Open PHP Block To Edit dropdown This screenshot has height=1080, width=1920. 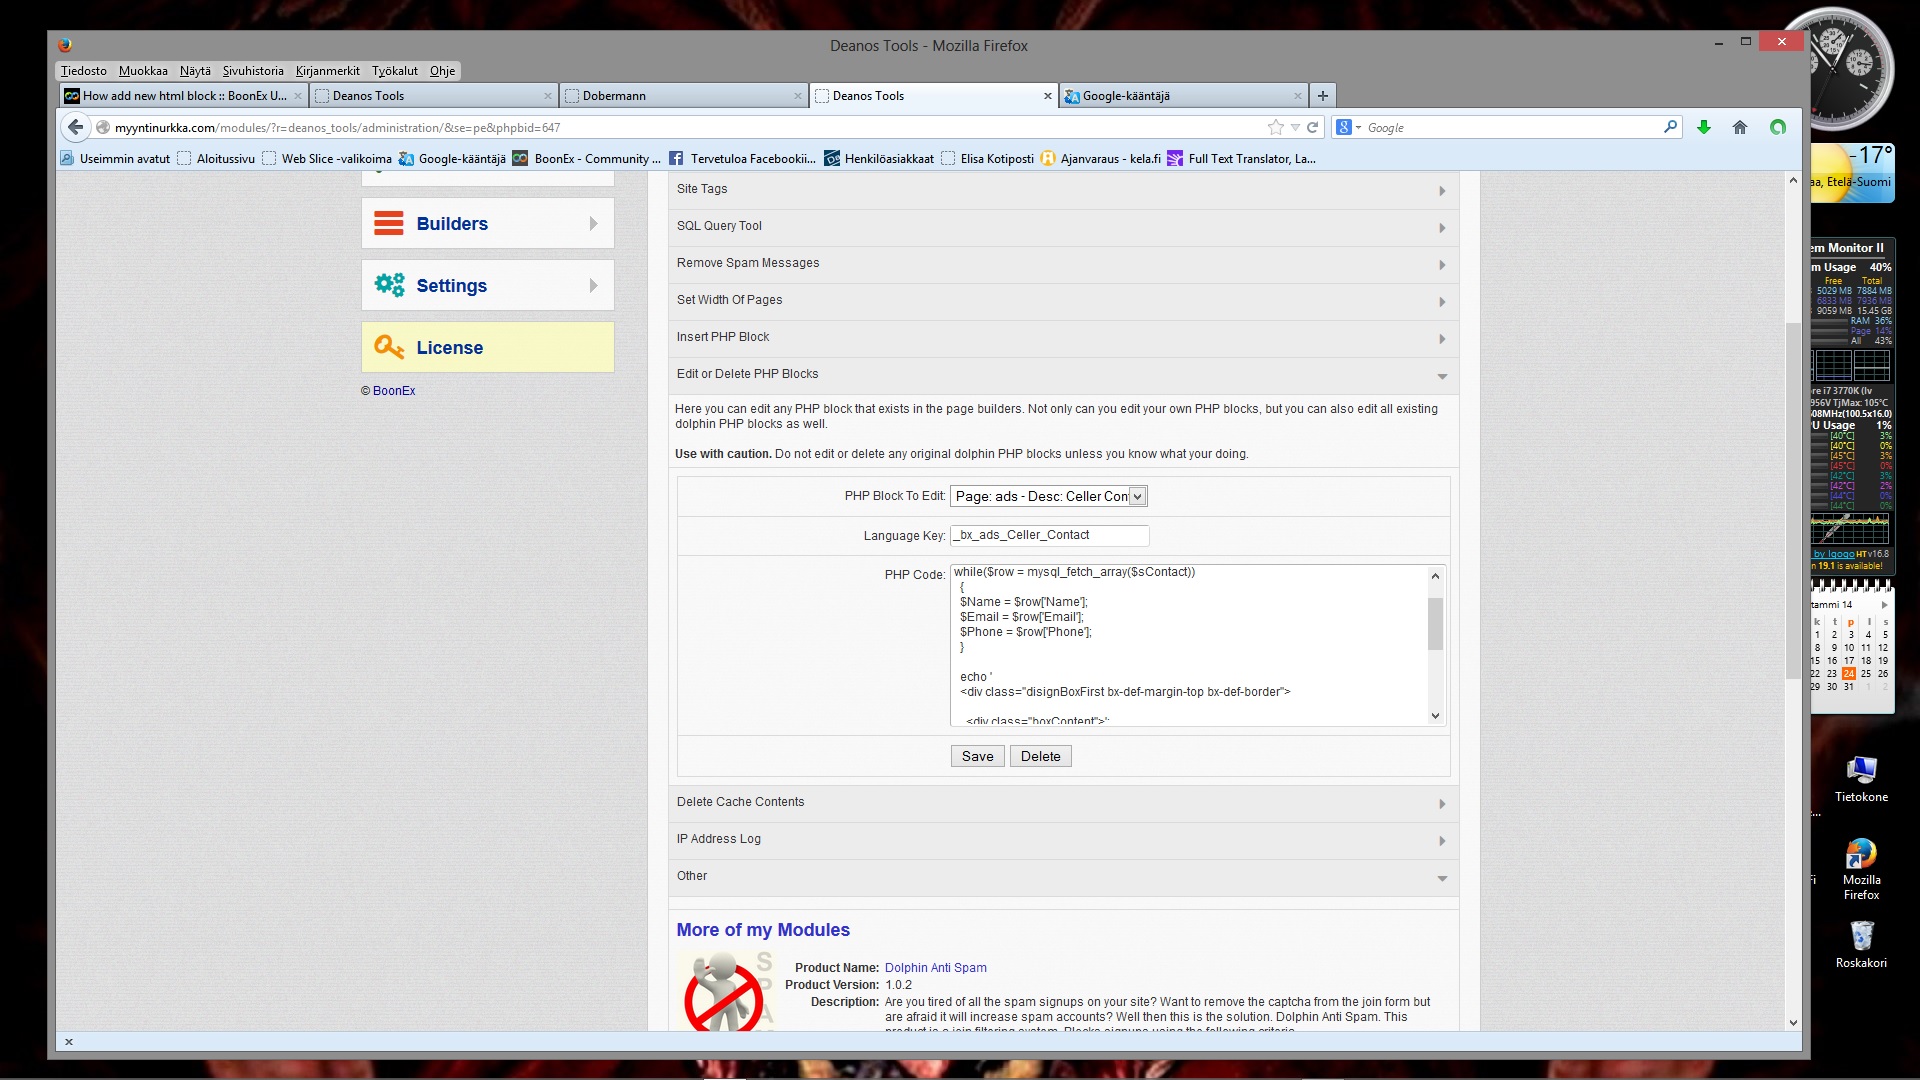(1048, 496)
